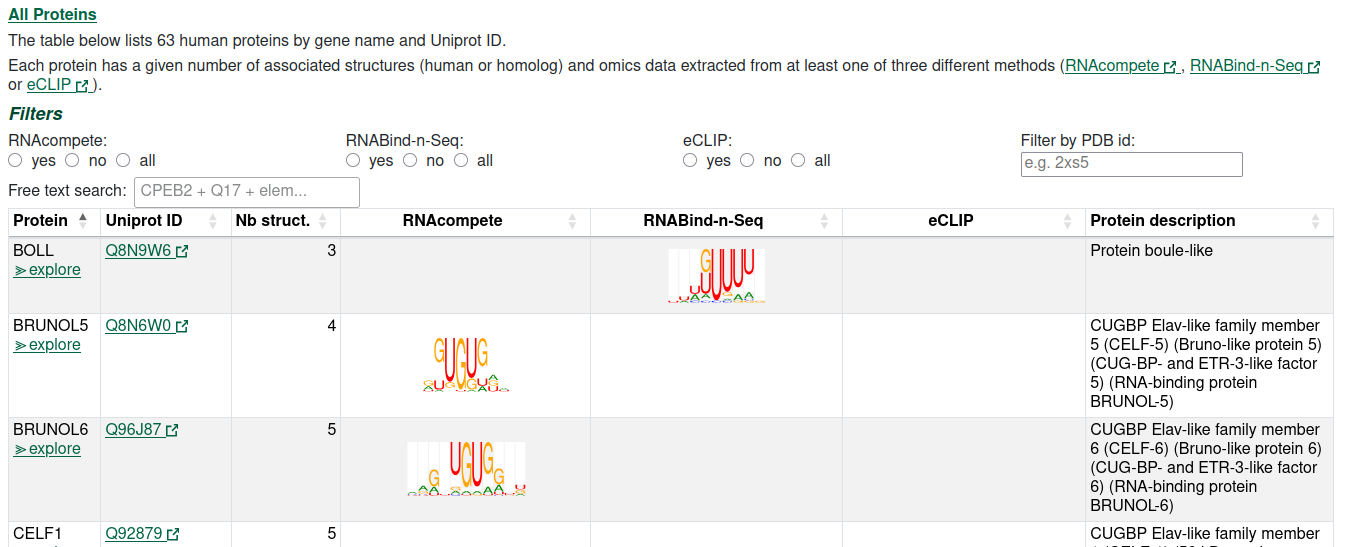The image size is (1346, 547).
Task: Expand explore link under BRUNOL5
Action: (x=47, y=345)
